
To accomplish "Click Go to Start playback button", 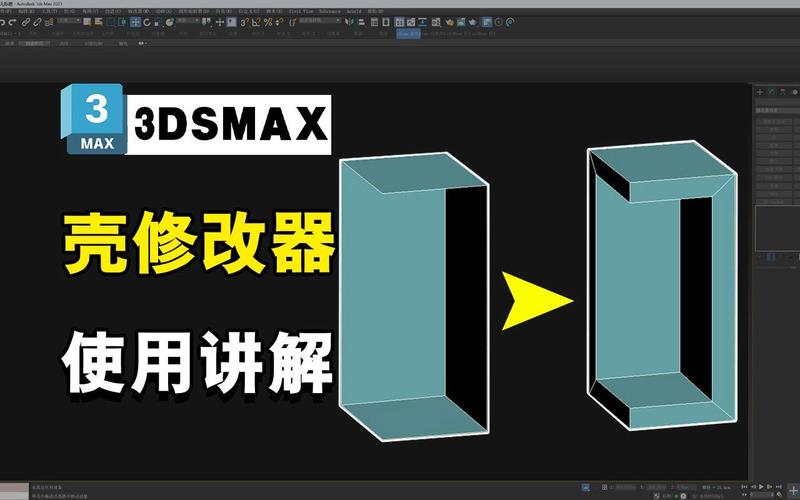I will click(x=744, y=487).
